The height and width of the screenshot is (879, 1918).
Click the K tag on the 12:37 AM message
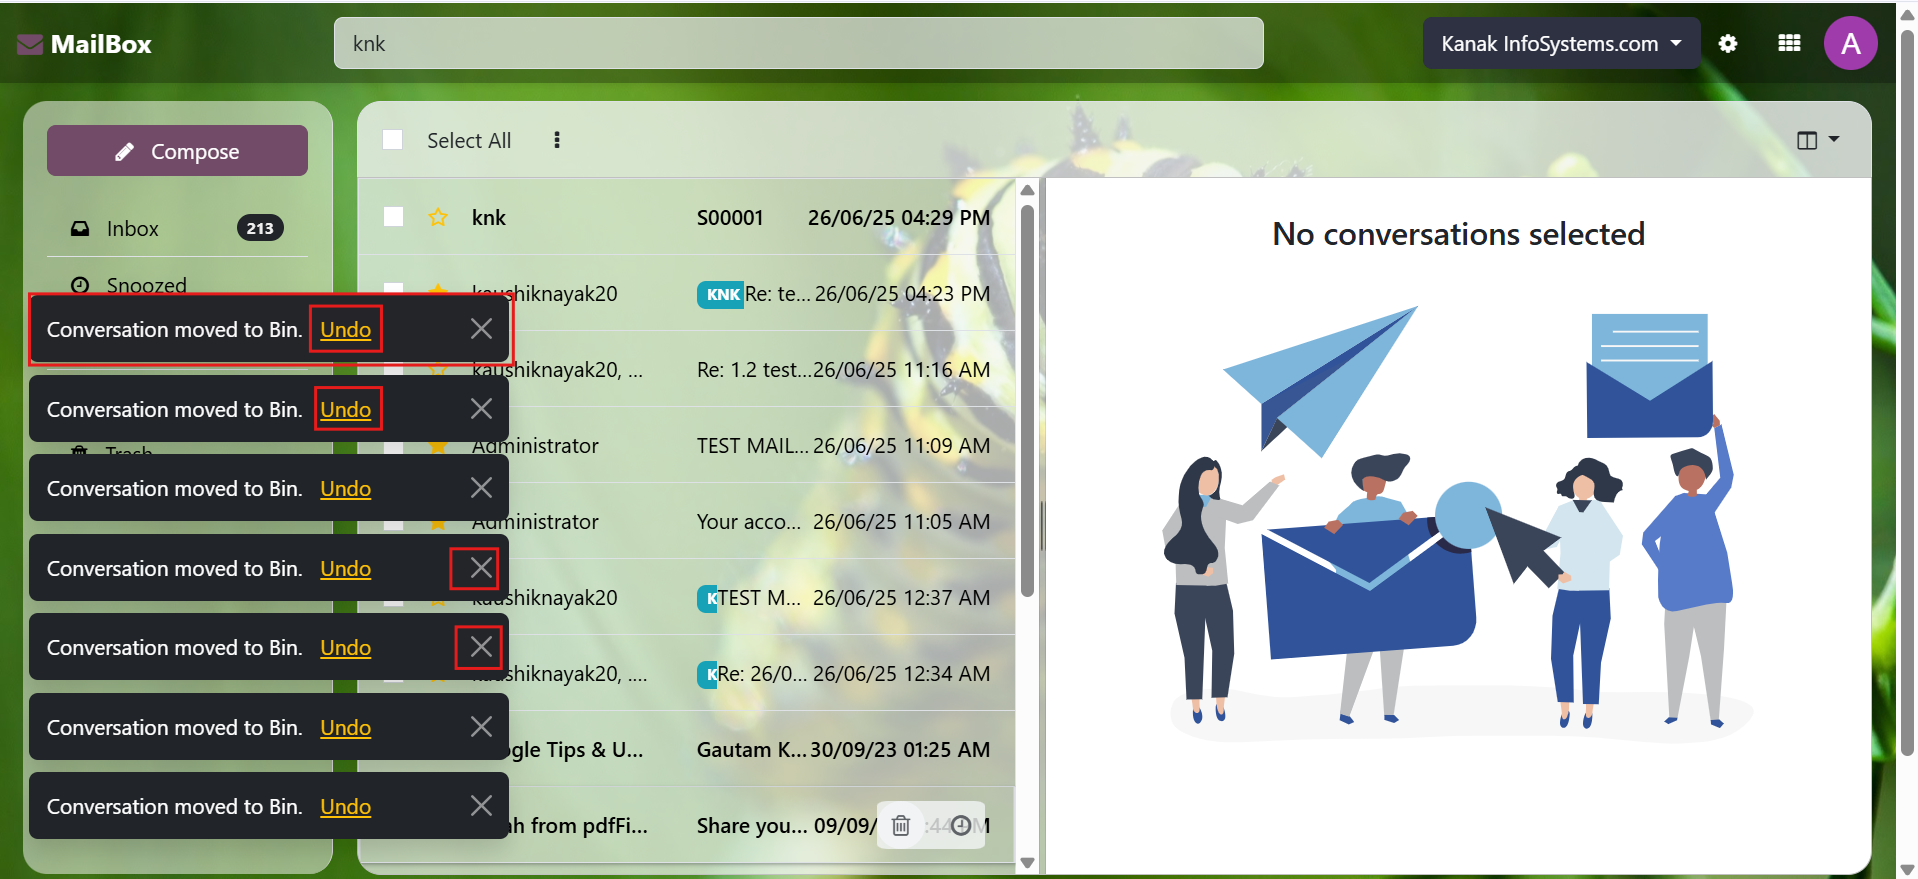click(x=708, y=598)
